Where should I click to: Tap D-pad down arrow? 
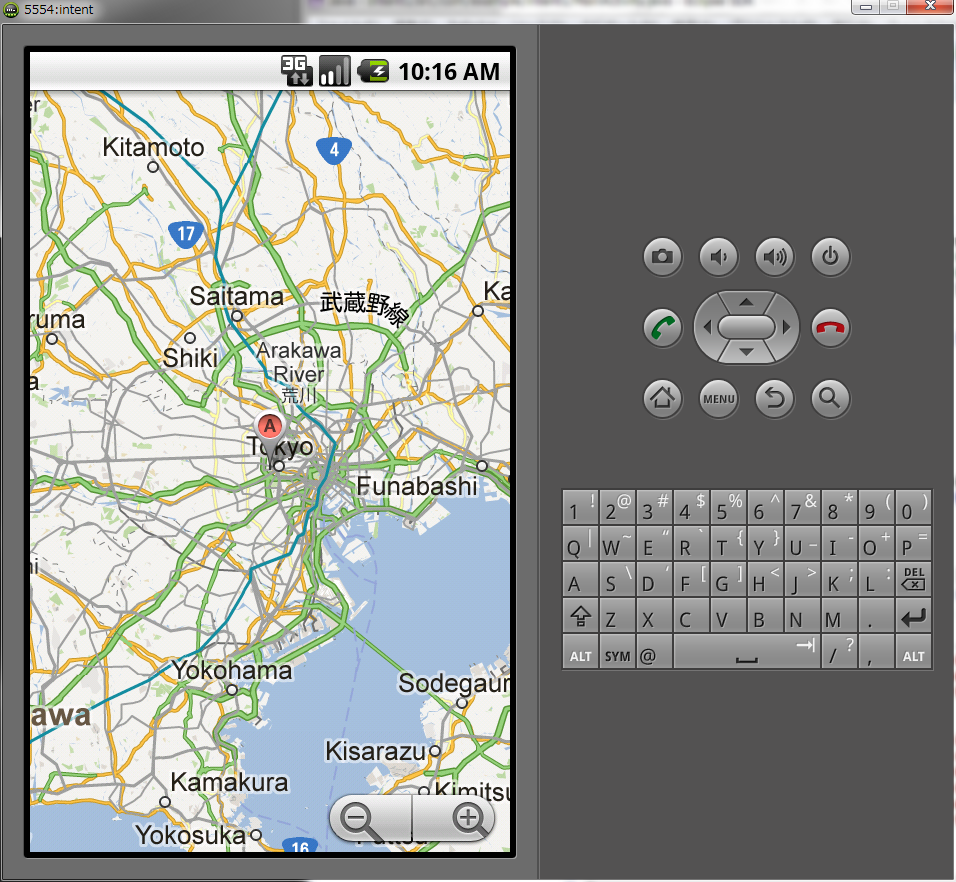click(x=746, y=352)
